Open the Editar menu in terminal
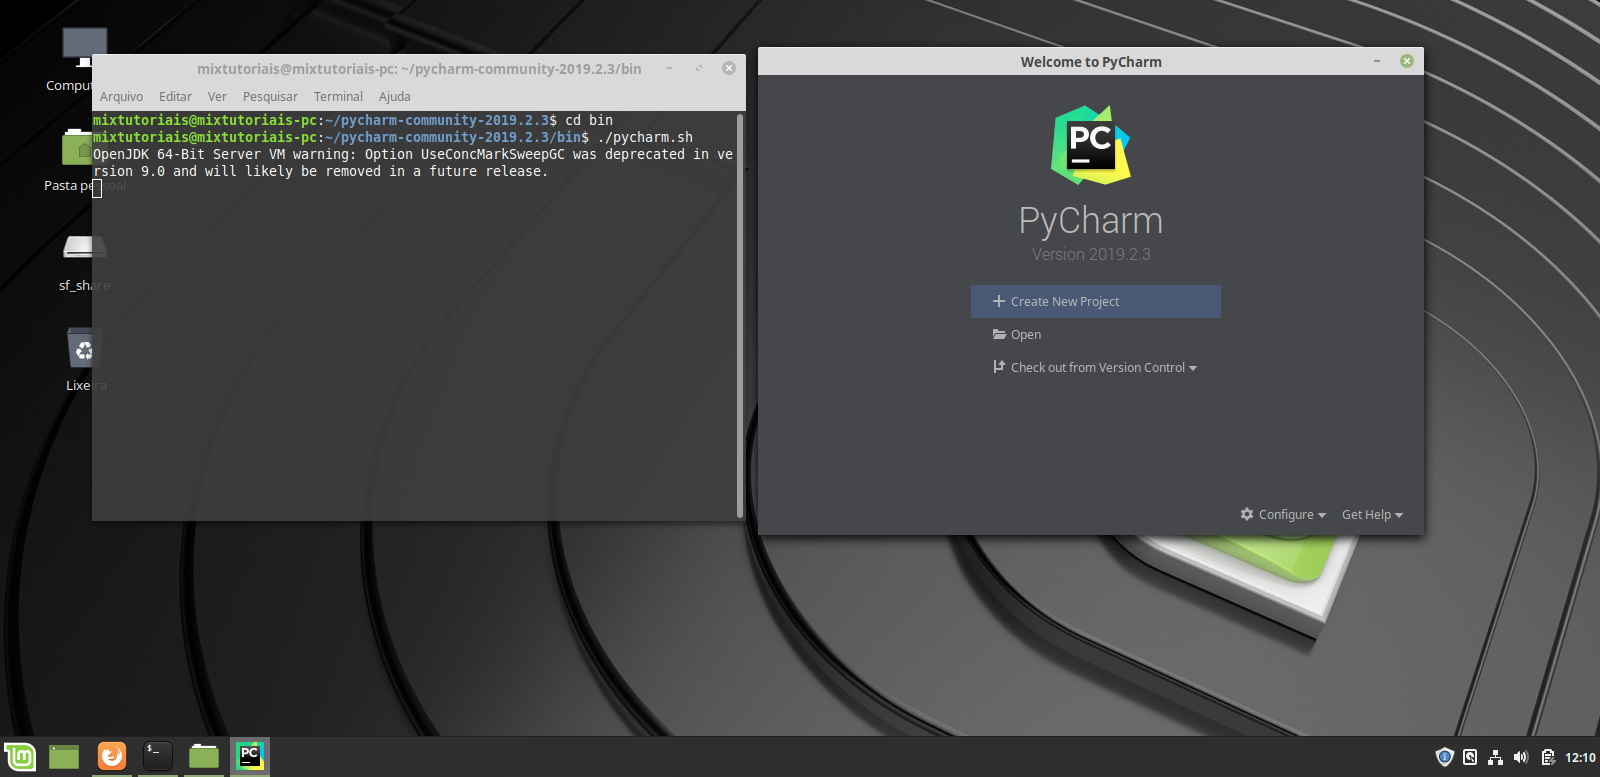 [x=175, y=96]
